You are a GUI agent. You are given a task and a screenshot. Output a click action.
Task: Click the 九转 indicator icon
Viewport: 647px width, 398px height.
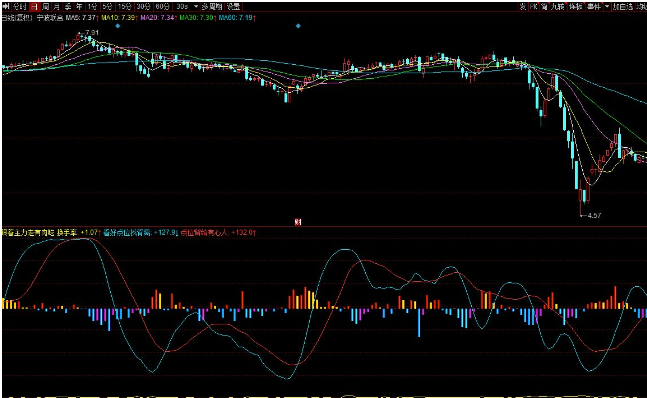(x=558, y=7)
